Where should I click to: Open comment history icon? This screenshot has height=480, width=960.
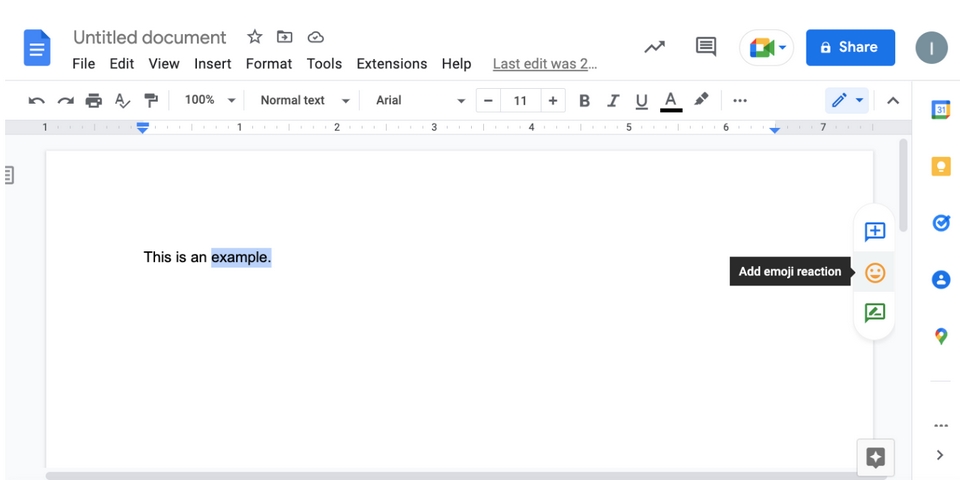706,47
